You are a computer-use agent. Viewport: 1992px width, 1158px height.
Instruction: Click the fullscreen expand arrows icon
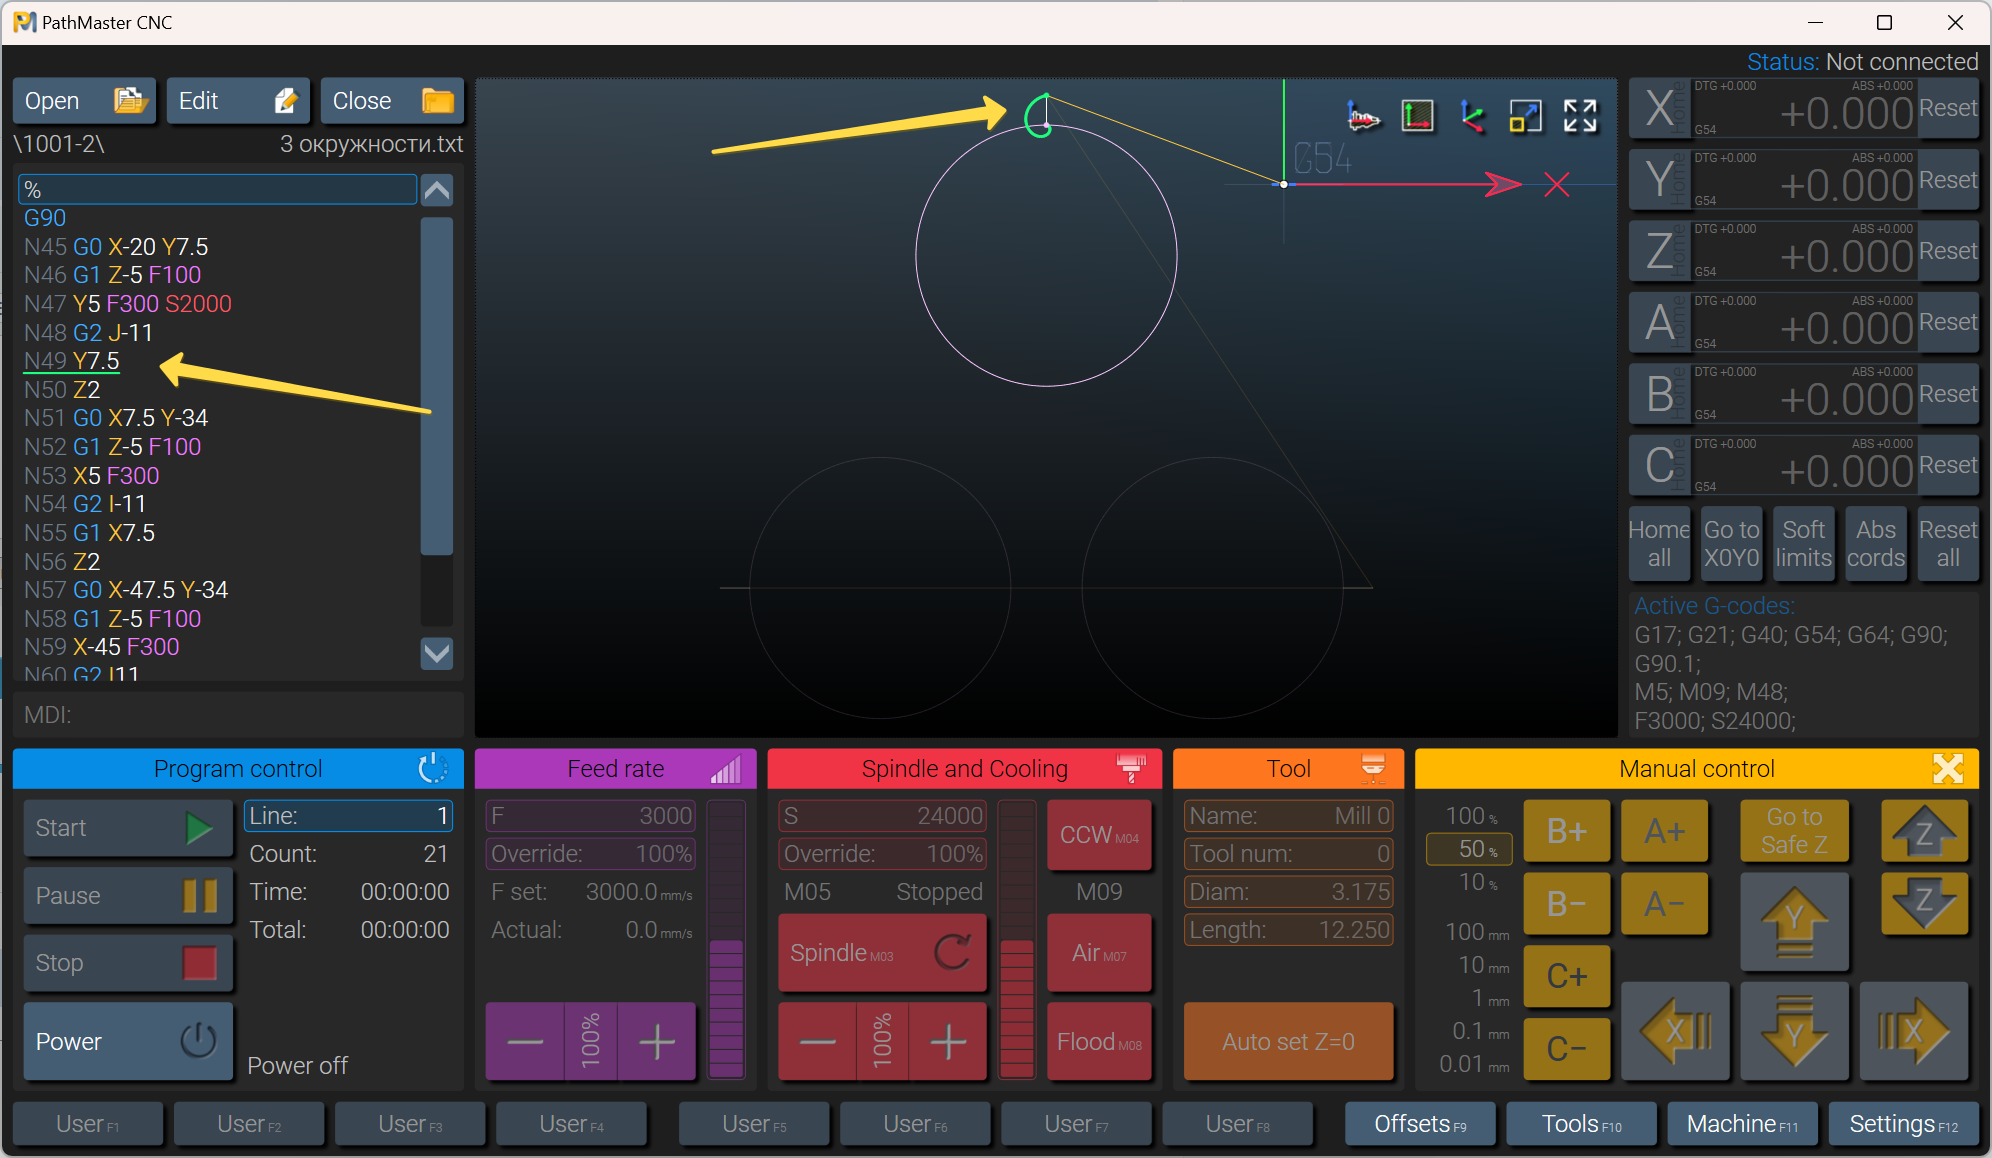[x=1580, y=117]
